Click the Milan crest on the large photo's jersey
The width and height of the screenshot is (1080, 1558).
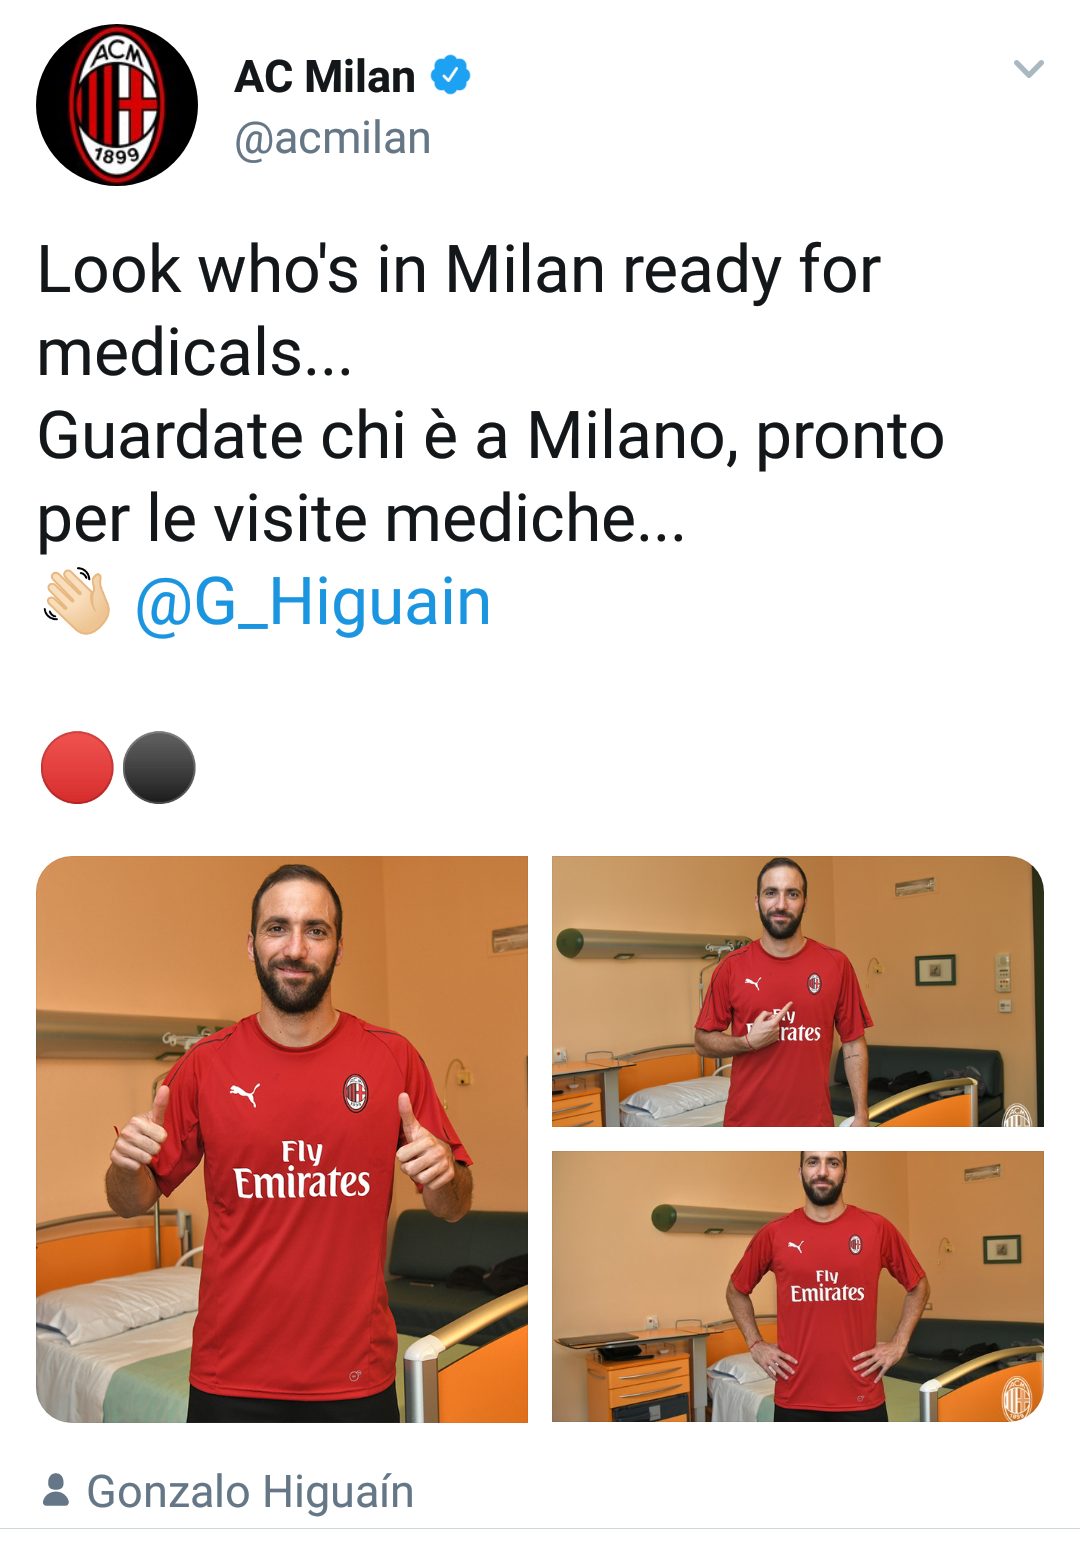355,1093
